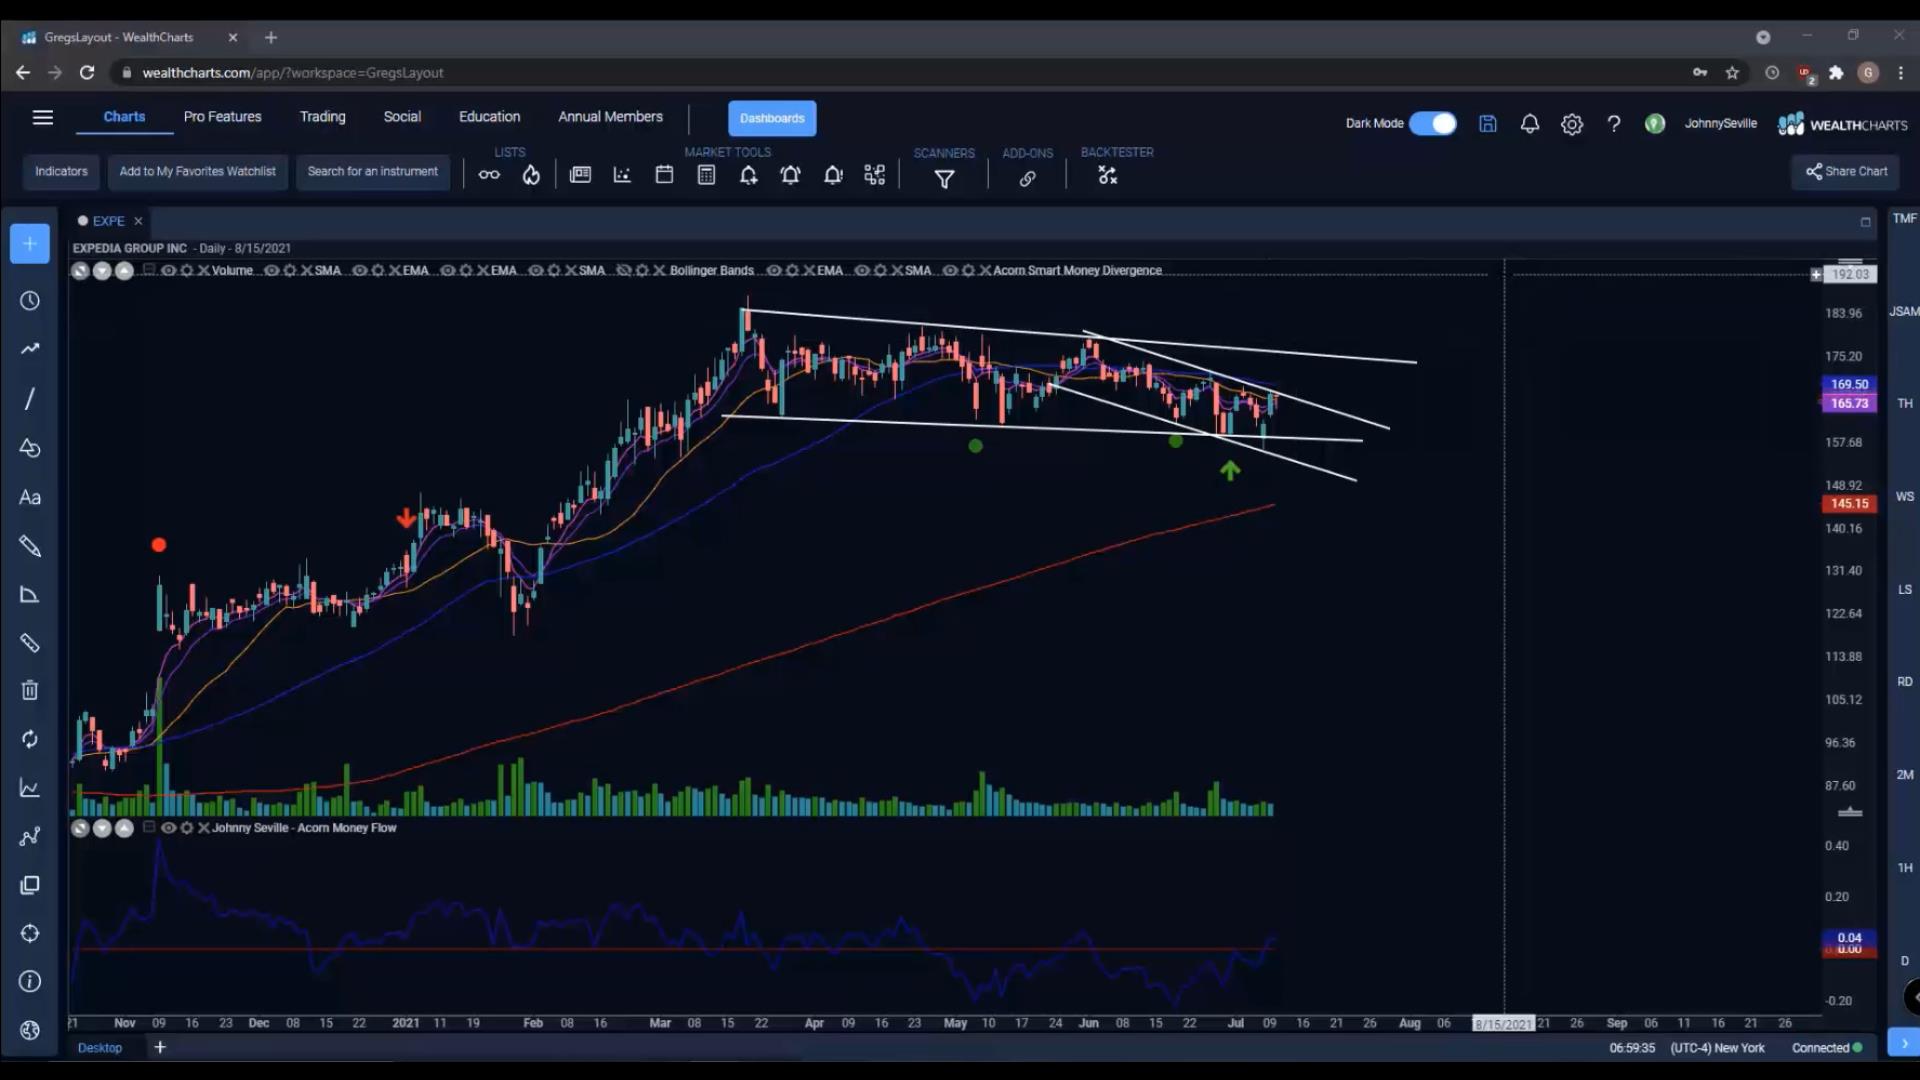The image size is (1920, 1080).
Task: Switch to the Charts tab
Action: pyautogui.click(x=124, y=117)
